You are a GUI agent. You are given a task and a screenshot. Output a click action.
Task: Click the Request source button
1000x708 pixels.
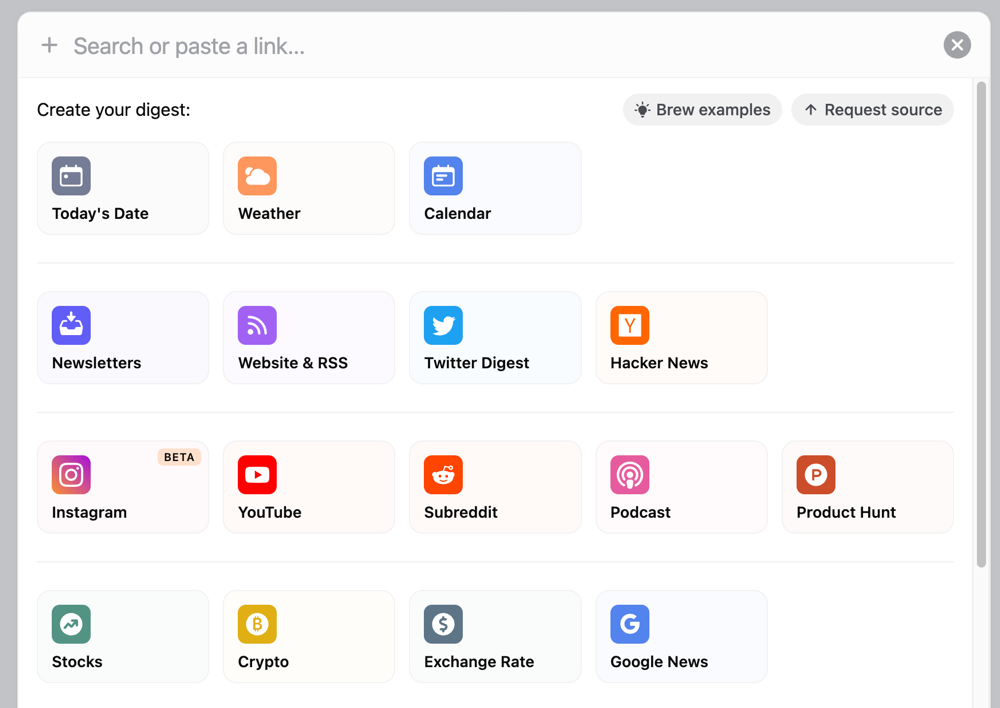click(x=872, y=110)
